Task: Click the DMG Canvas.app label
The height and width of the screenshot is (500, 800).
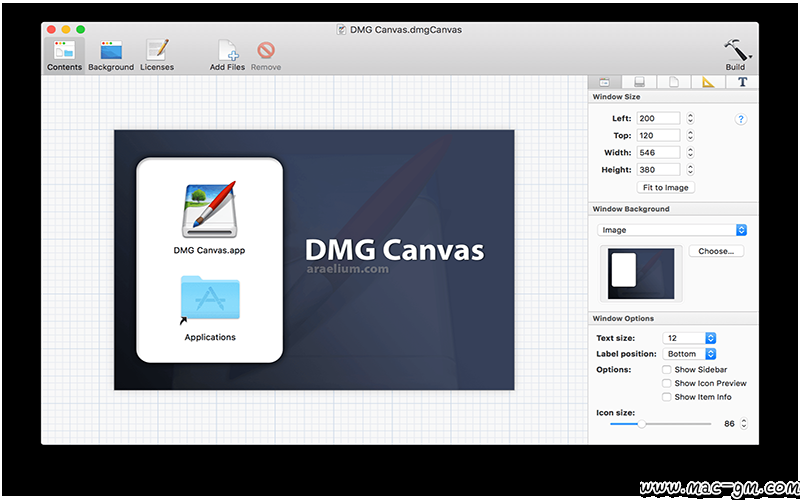Action: [209, 251]
